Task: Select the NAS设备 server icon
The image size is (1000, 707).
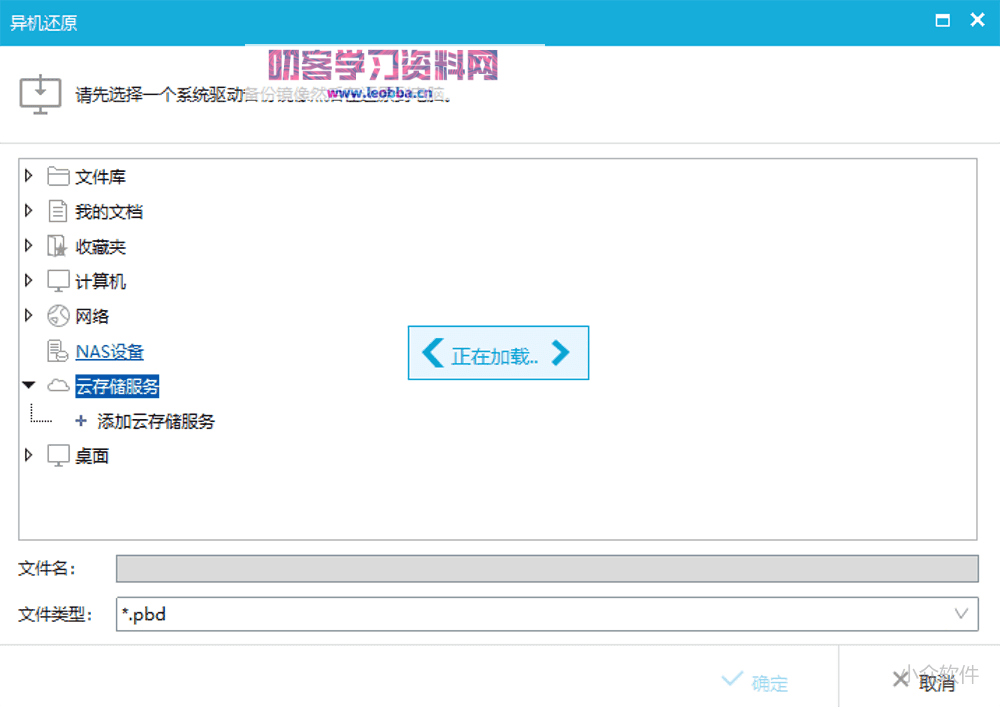Action: (x=57, y=351)
